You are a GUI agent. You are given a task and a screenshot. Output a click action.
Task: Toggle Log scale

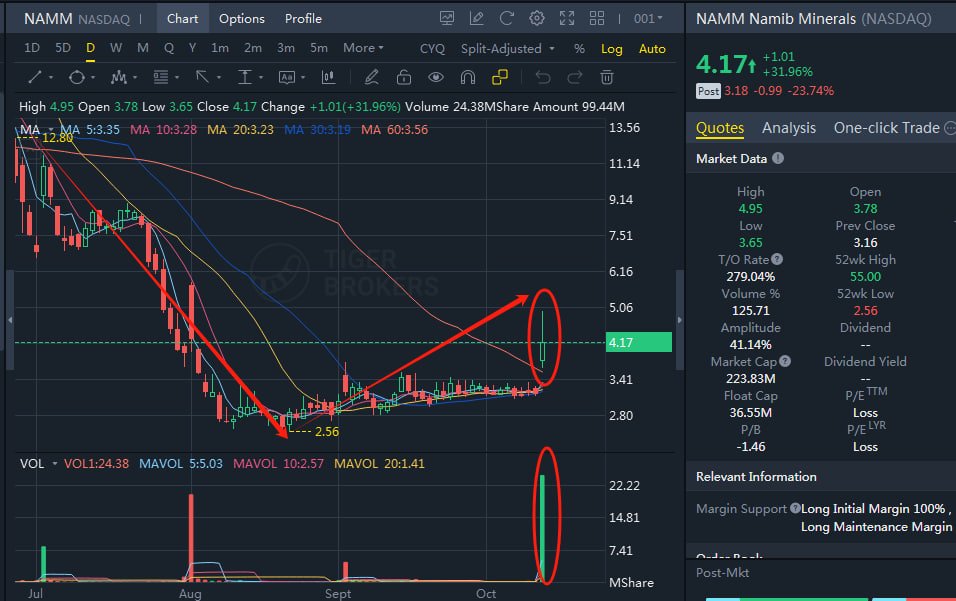pyautogui.click(x=612, y=49)
